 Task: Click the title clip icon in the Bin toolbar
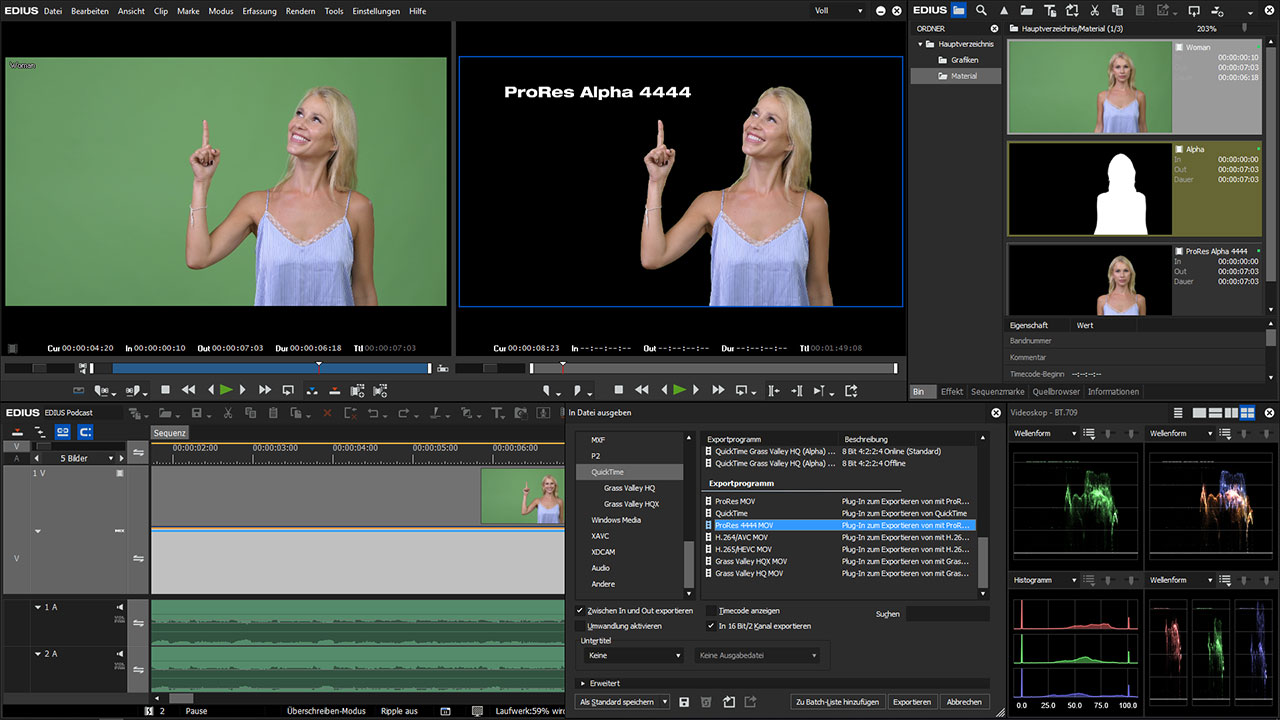1050,11
